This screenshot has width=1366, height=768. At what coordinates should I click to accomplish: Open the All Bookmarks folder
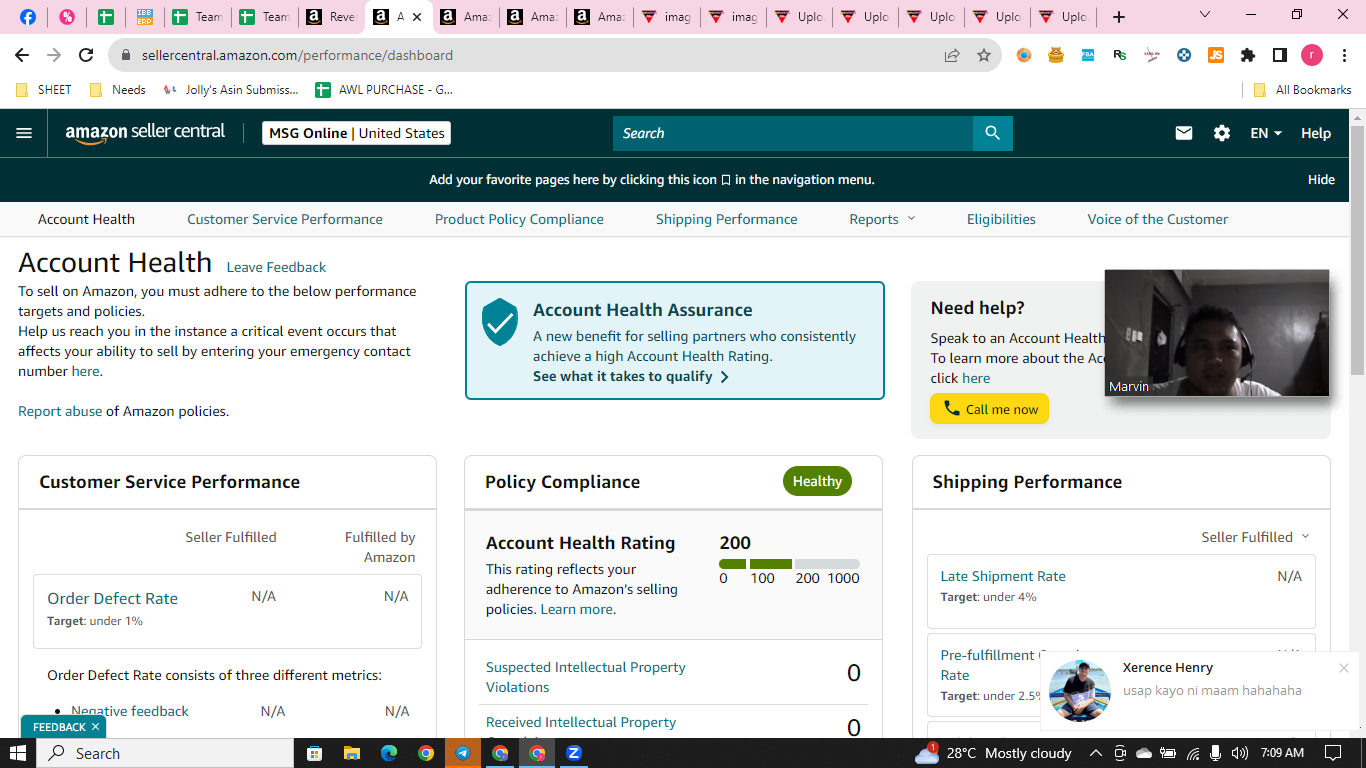tap(1302, 90)
